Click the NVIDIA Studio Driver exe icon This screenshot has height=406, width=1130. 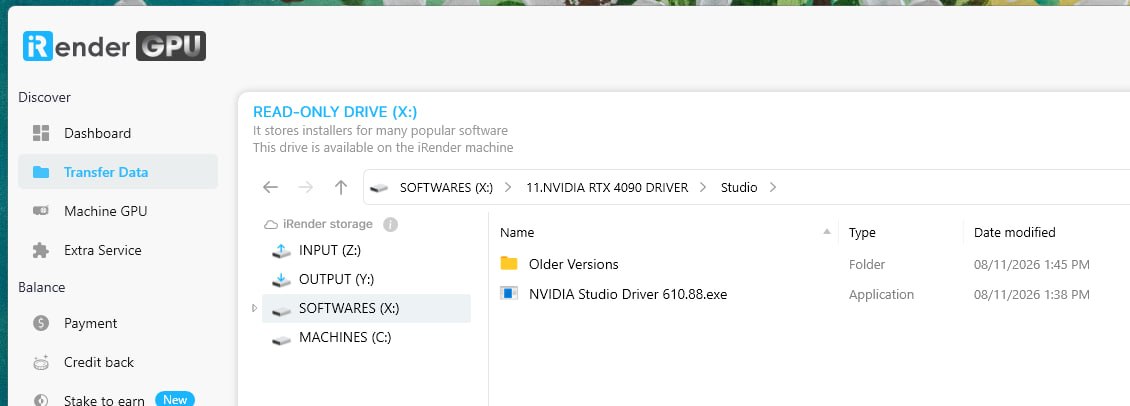510,293
